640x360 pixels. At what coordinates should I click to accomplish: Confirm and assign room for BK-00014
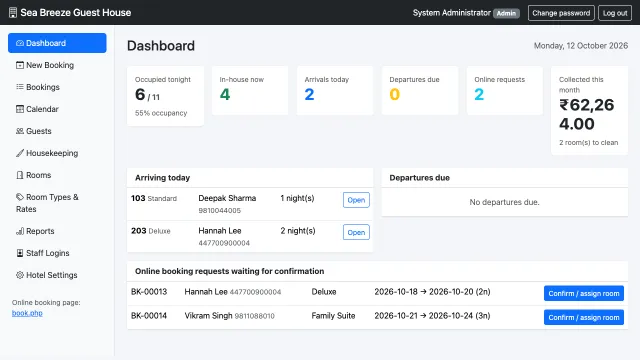click(x=584, y=317)
